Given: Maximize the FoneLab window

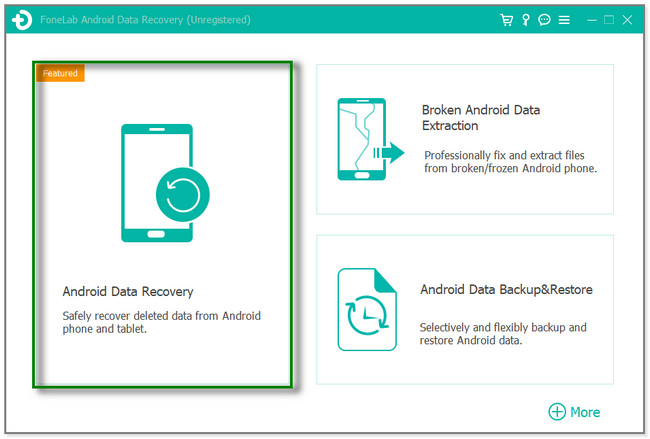Looking at the screenshot, I should (609, 19).
